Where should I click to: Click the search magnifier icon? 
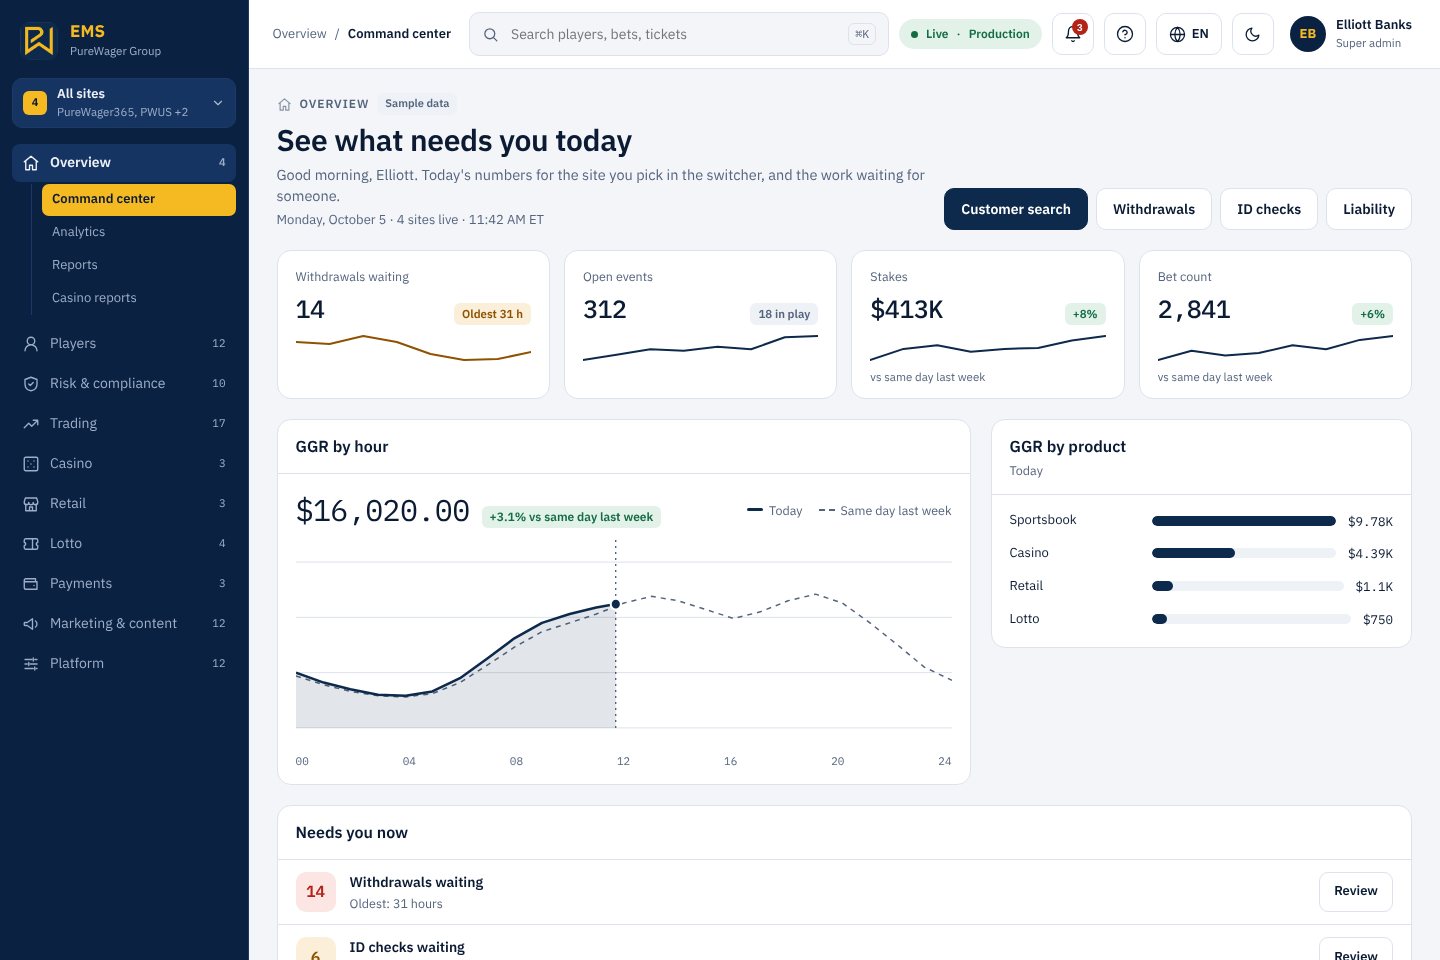point(491,35)
